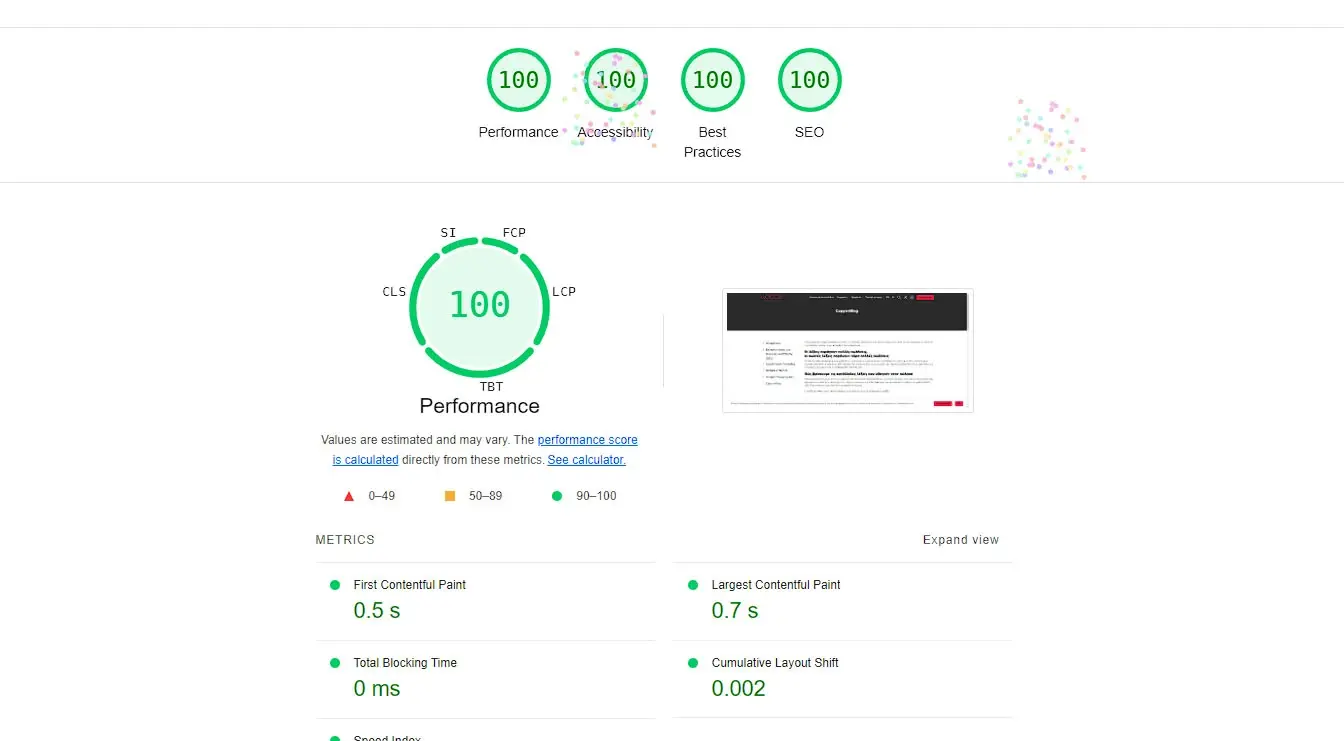Click the Performance score gauge showing 100
The height and width of the screenshot is (741, 1344).
(x=518, y=80)
